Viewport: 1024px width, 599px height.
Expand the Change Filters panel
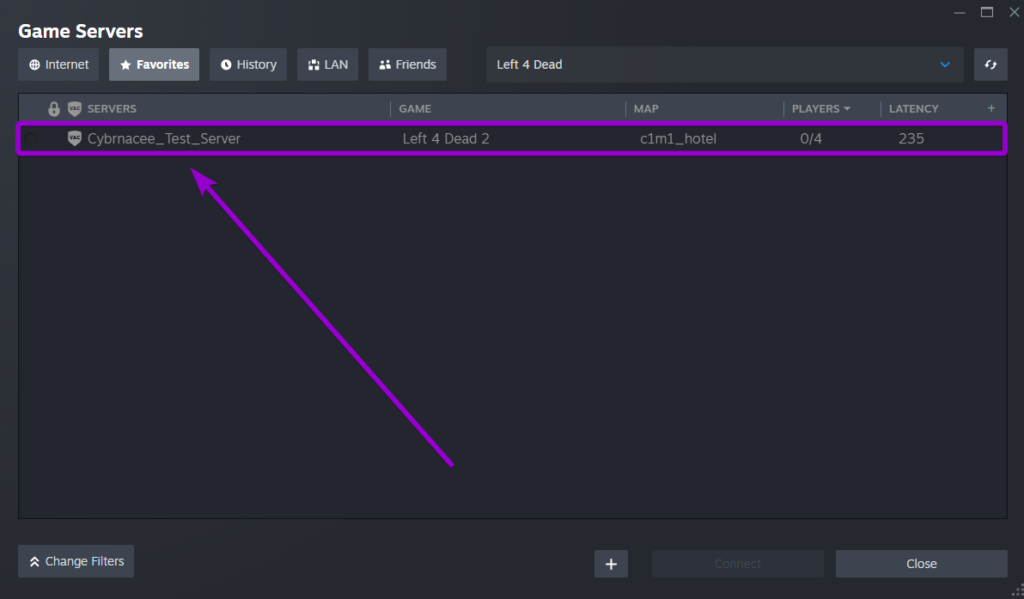75,561
